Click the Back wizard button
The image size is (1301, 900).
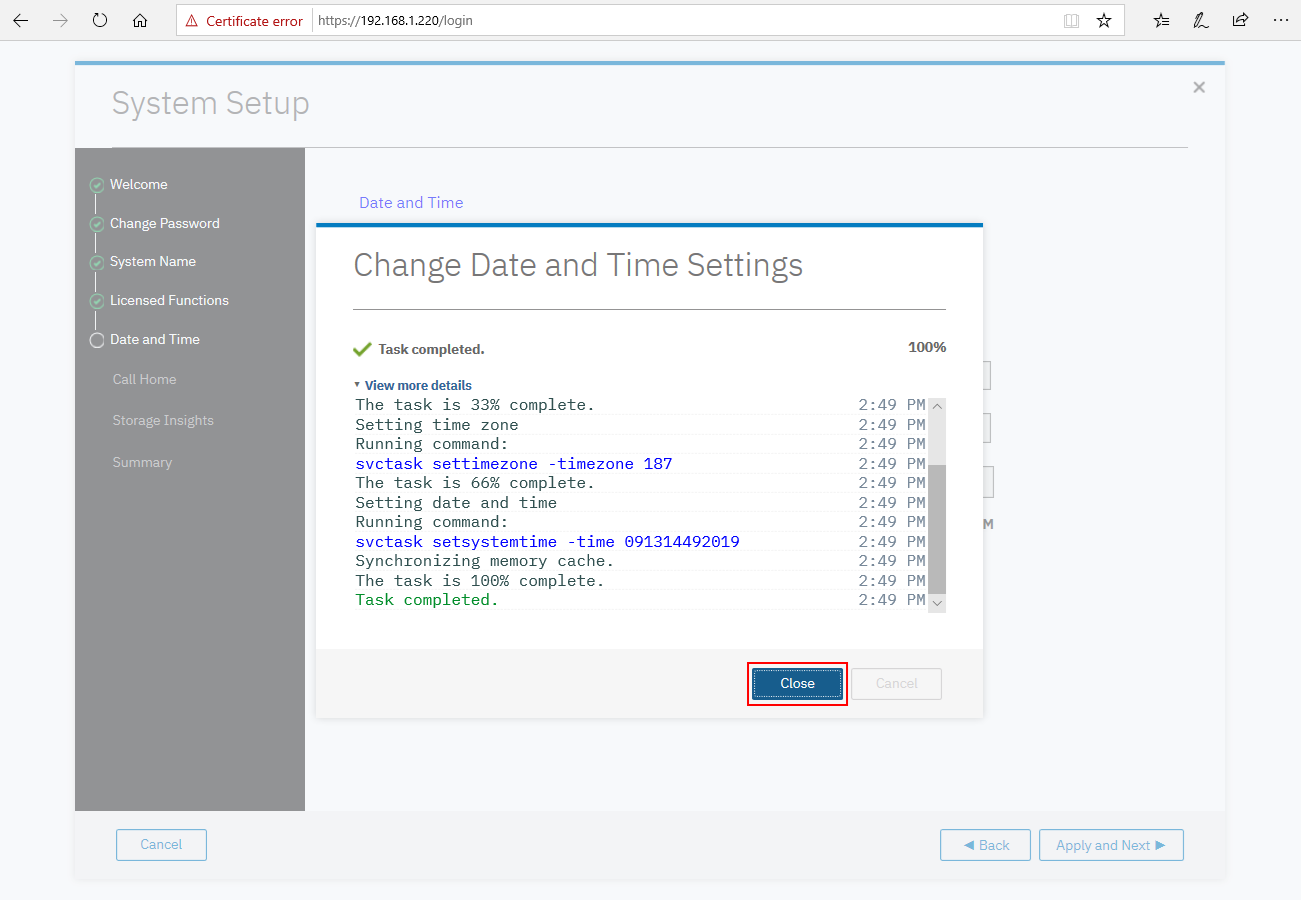(x=986, y=845)
